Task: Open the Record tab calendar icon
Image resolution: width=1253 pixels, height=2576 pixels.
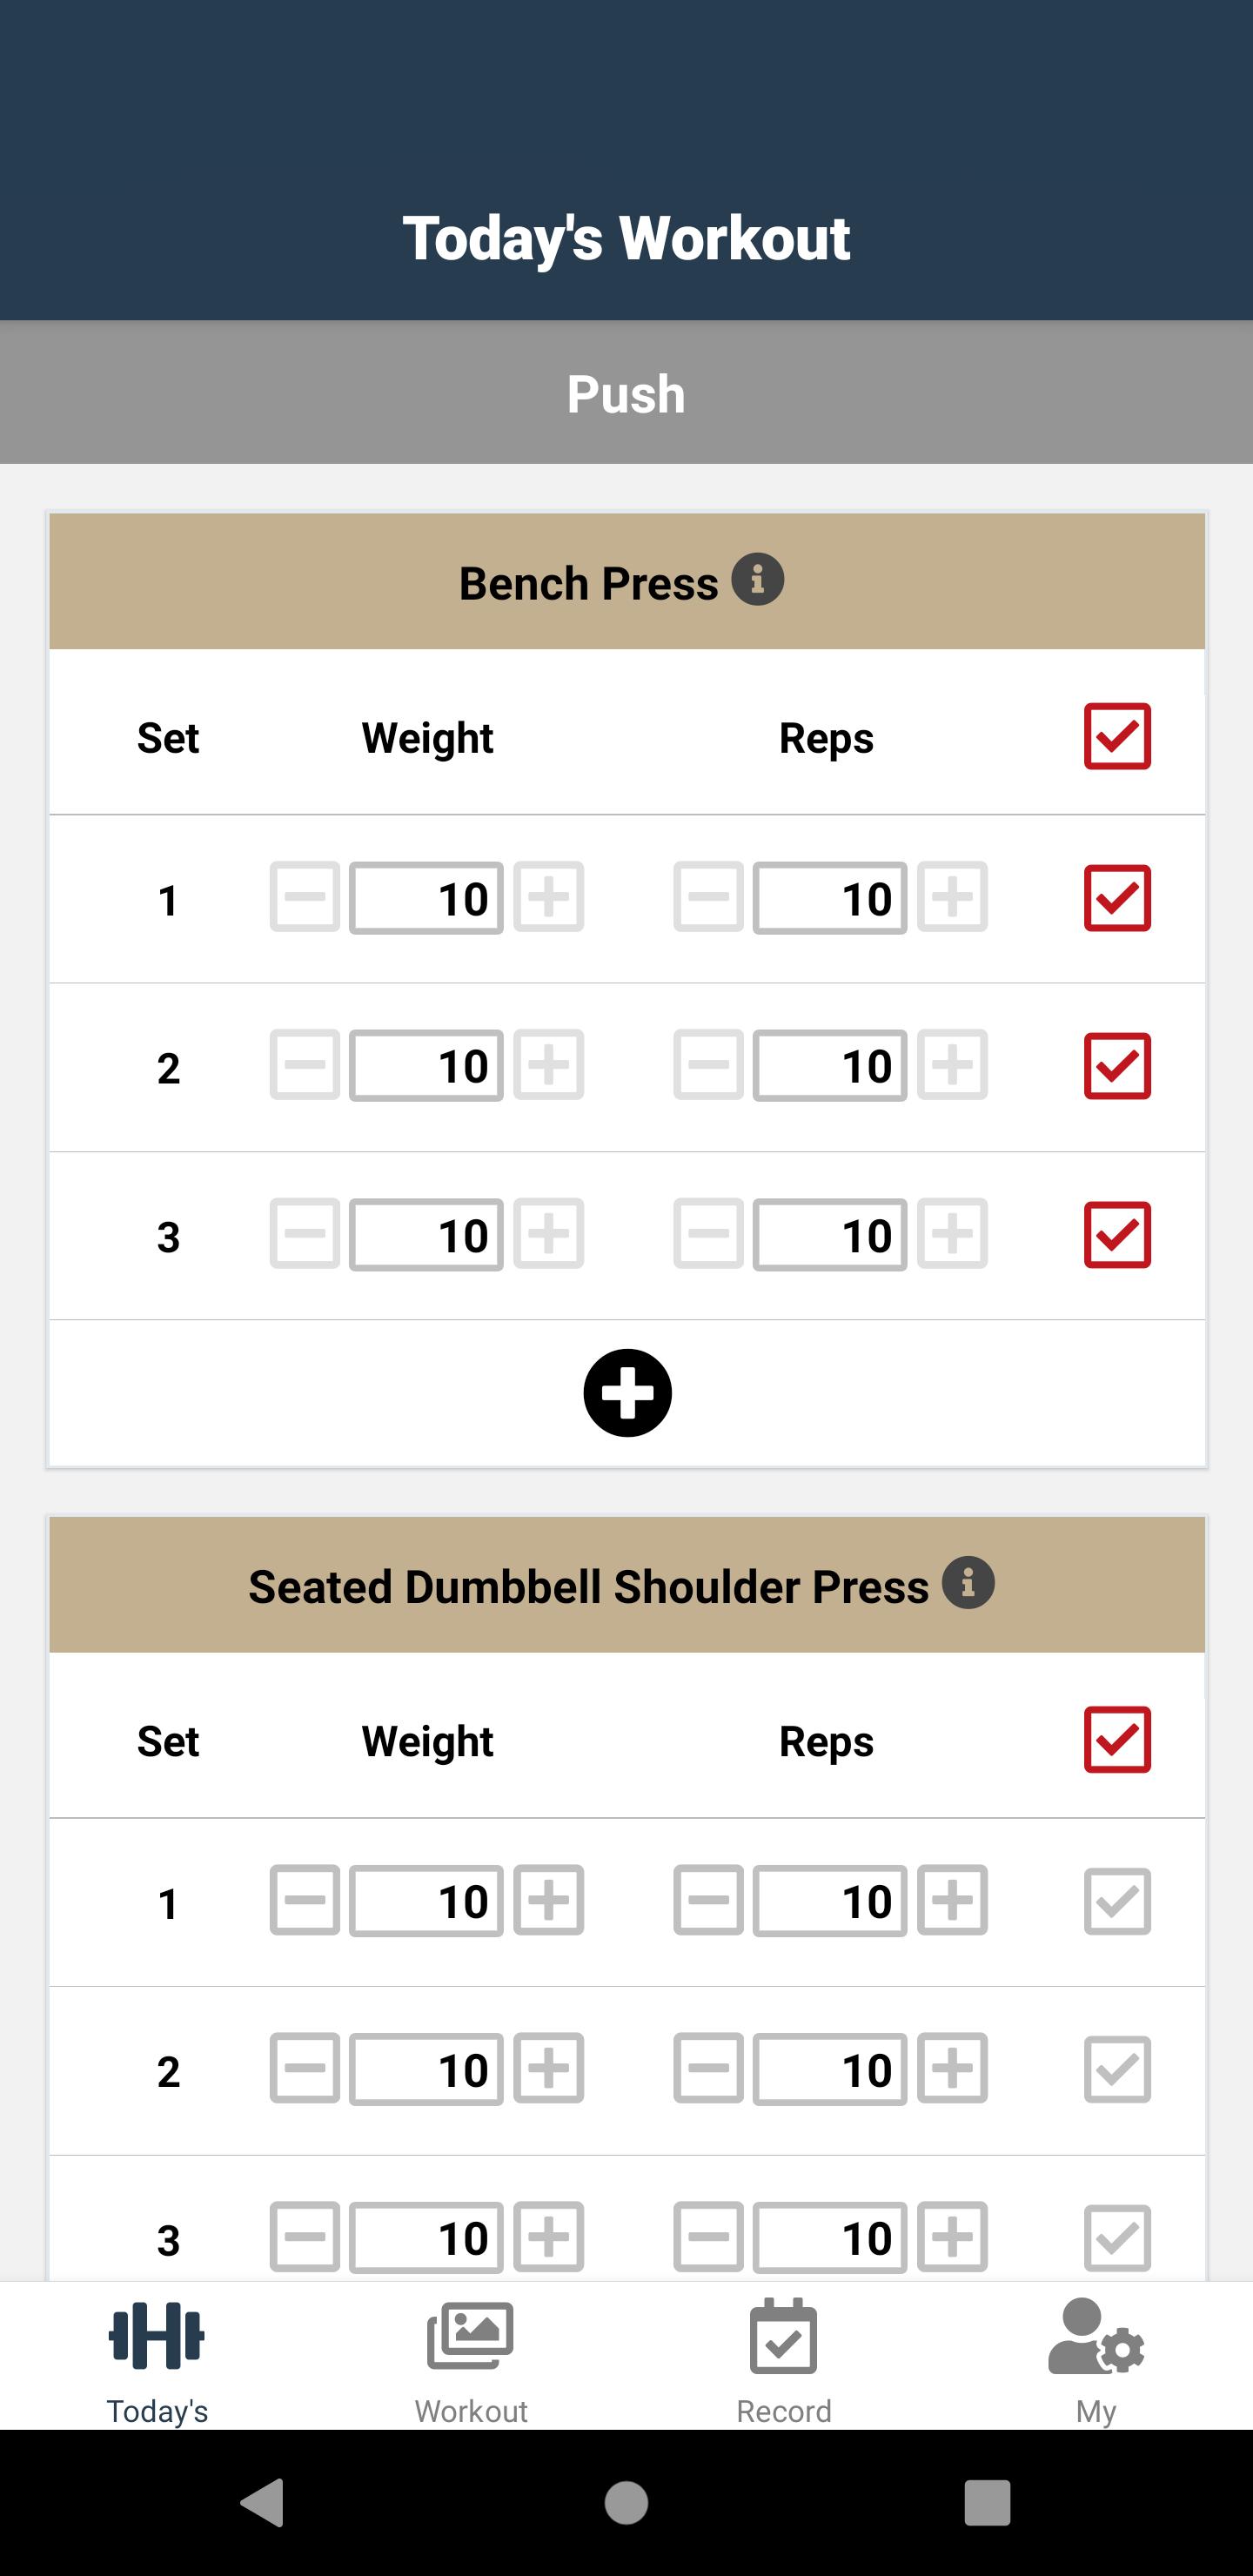Action: [x=783, y=2336]
